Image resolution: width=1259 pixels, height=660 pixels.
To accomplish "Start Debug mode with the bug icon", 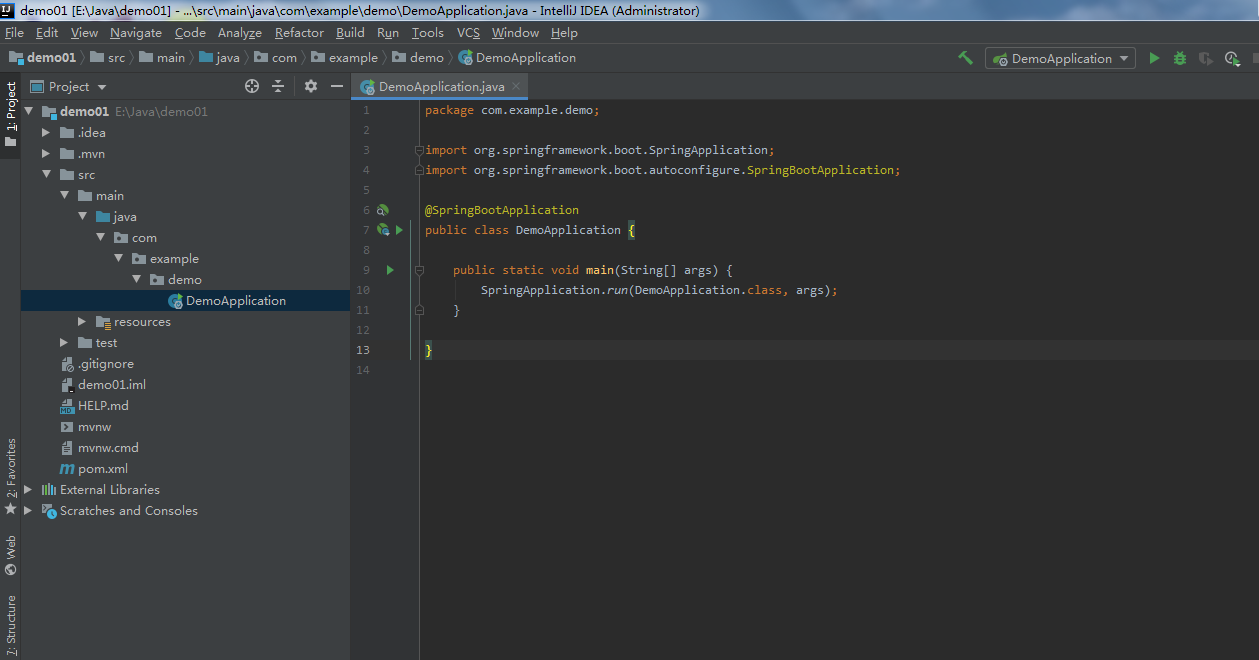I will tap(1179, 58).
